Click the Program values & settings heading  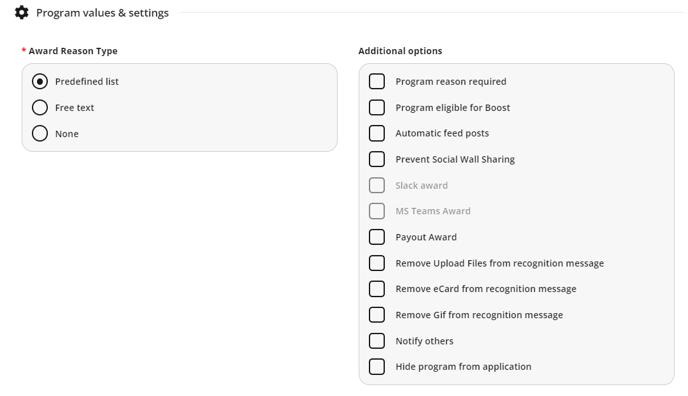pyautogui.click(x=102, y=13)
